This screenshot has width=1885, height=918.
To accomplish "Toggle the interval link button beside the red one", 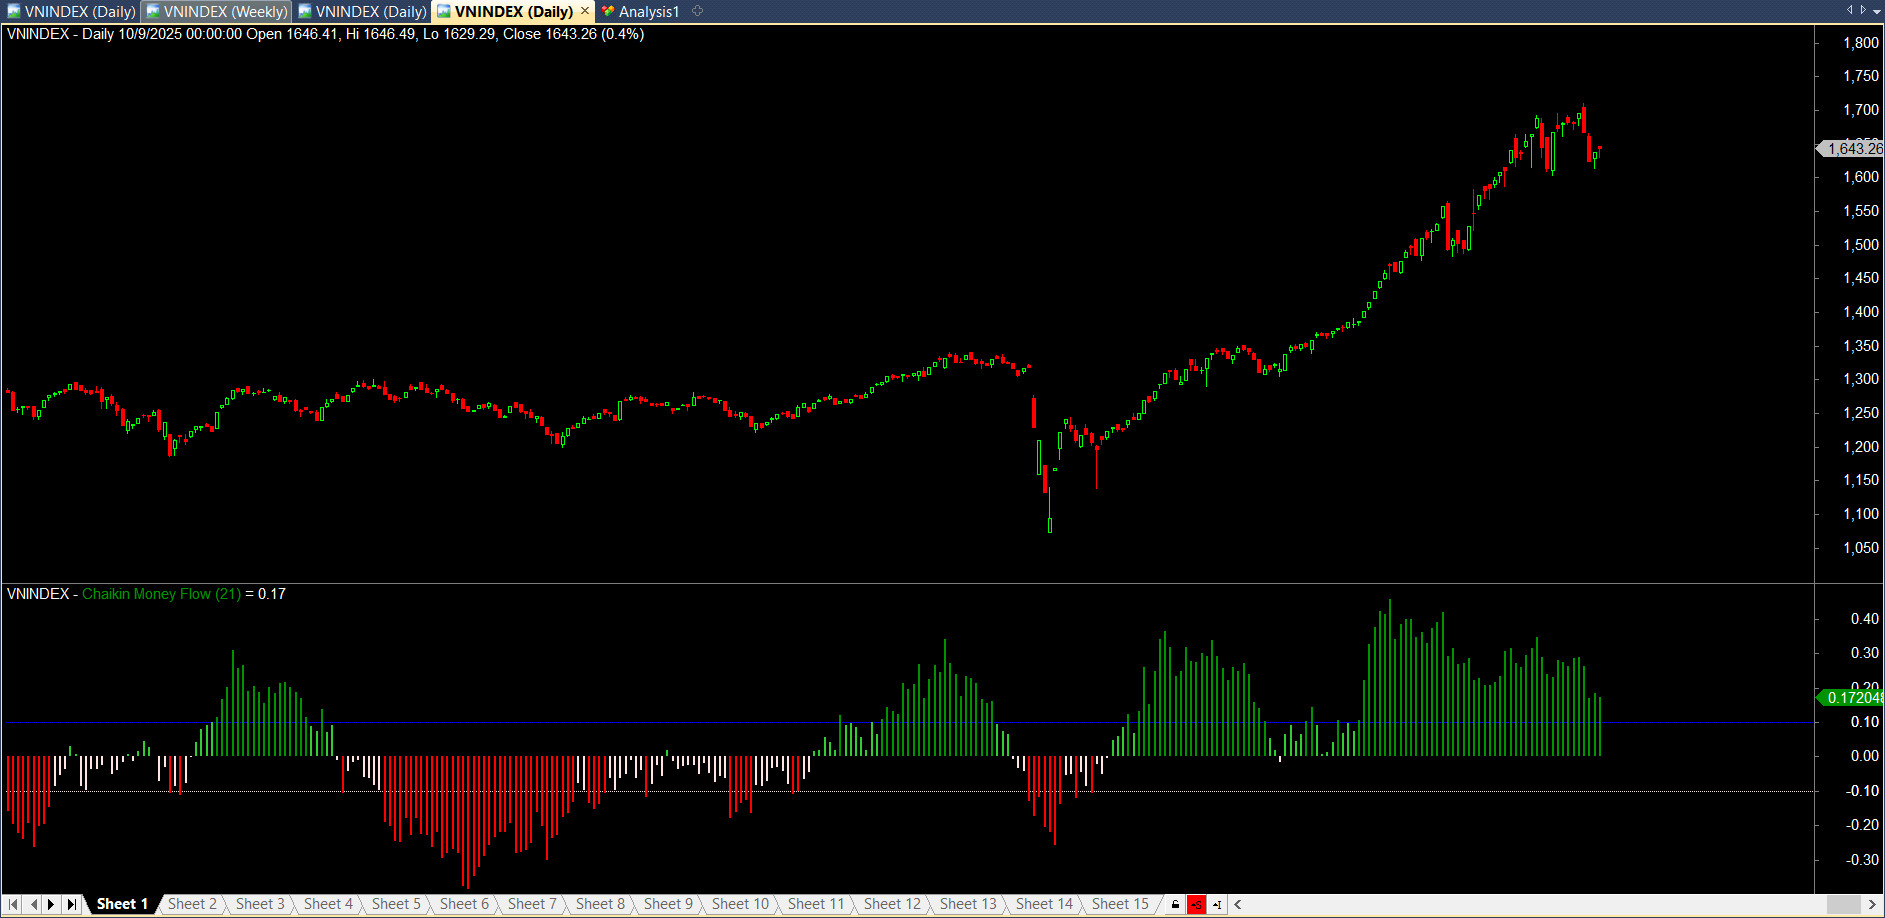I will (x=1217, y=905).
